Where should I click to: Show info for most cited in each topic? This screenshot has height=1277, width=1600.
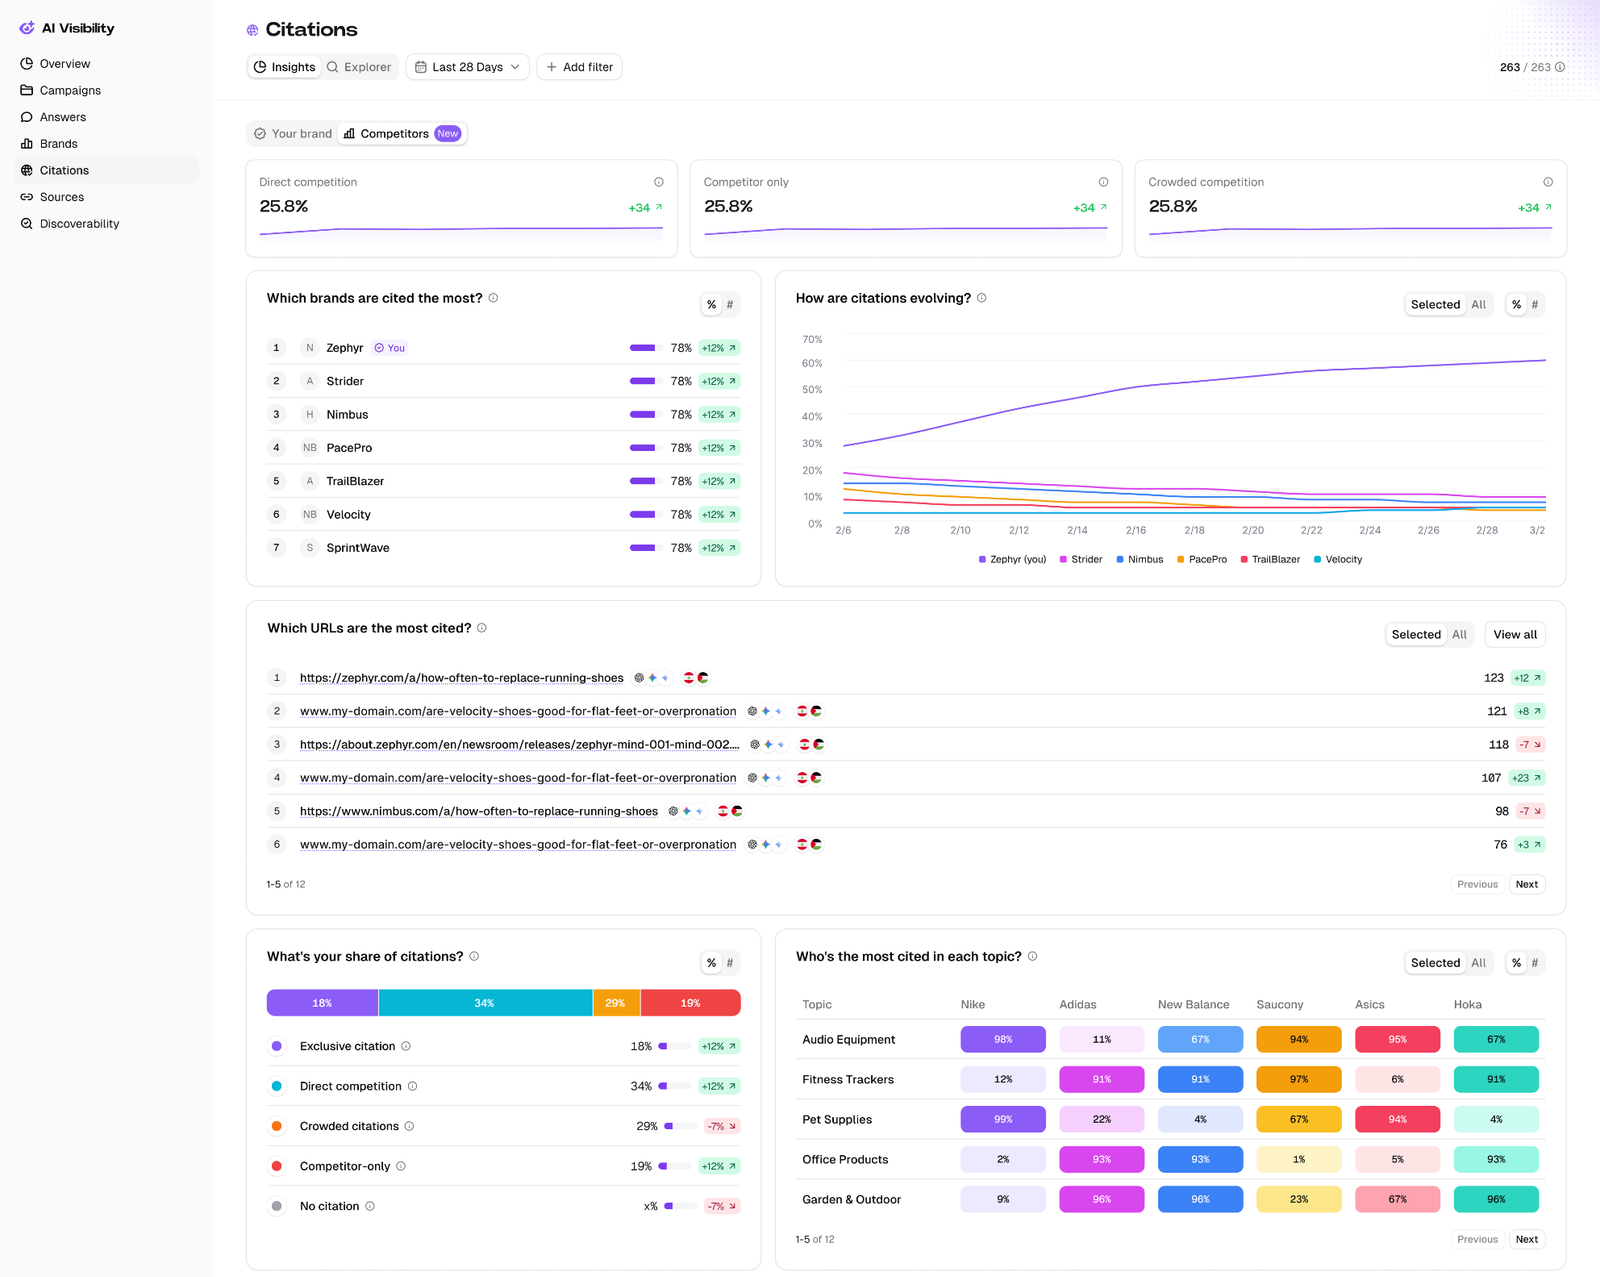click(1033, 956)
